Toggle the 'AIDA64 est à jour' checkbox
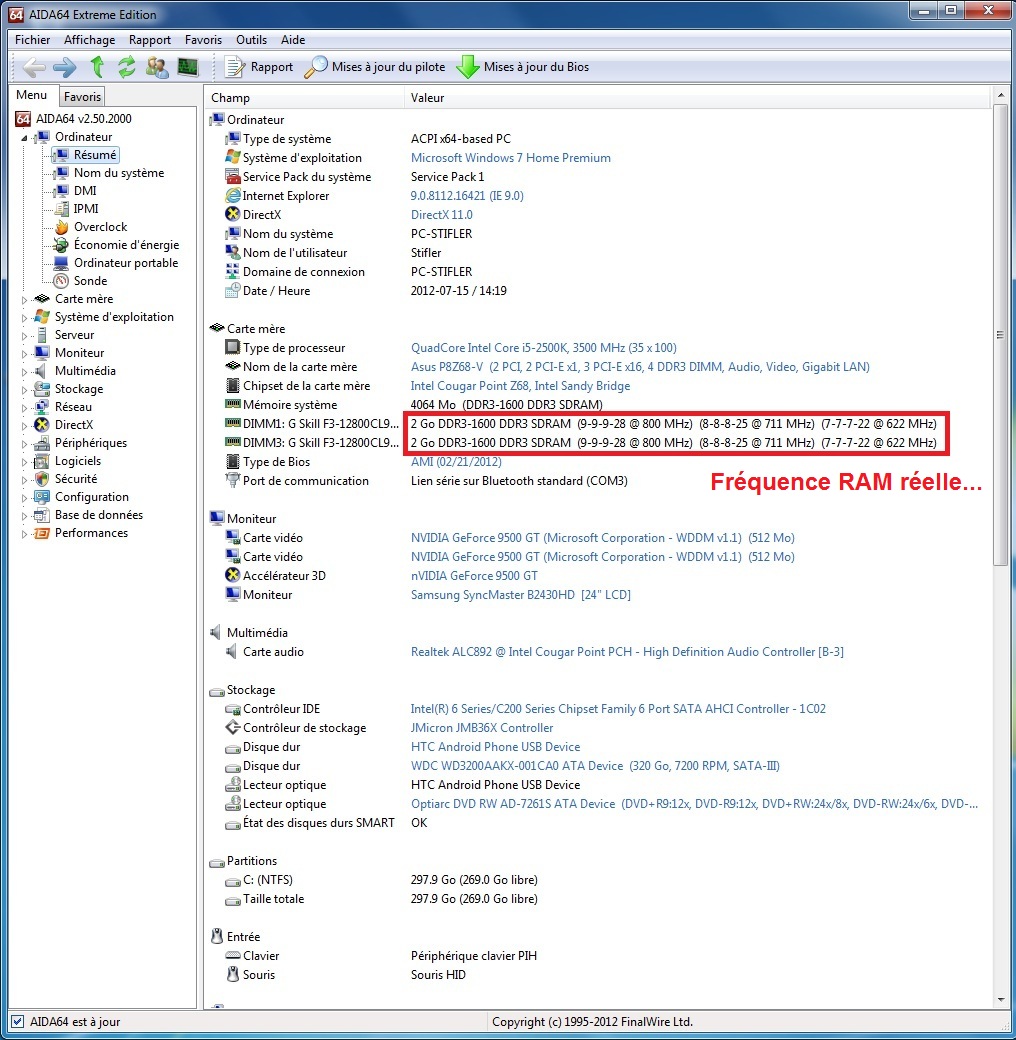 click(17, 1022)
